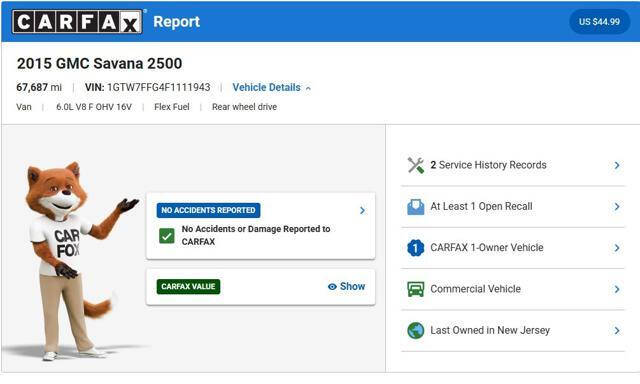Click No Accidents or Damage Reported to CARFAX text
The height and width of the screenshot is (384, 640).
(x=256, y=235)
